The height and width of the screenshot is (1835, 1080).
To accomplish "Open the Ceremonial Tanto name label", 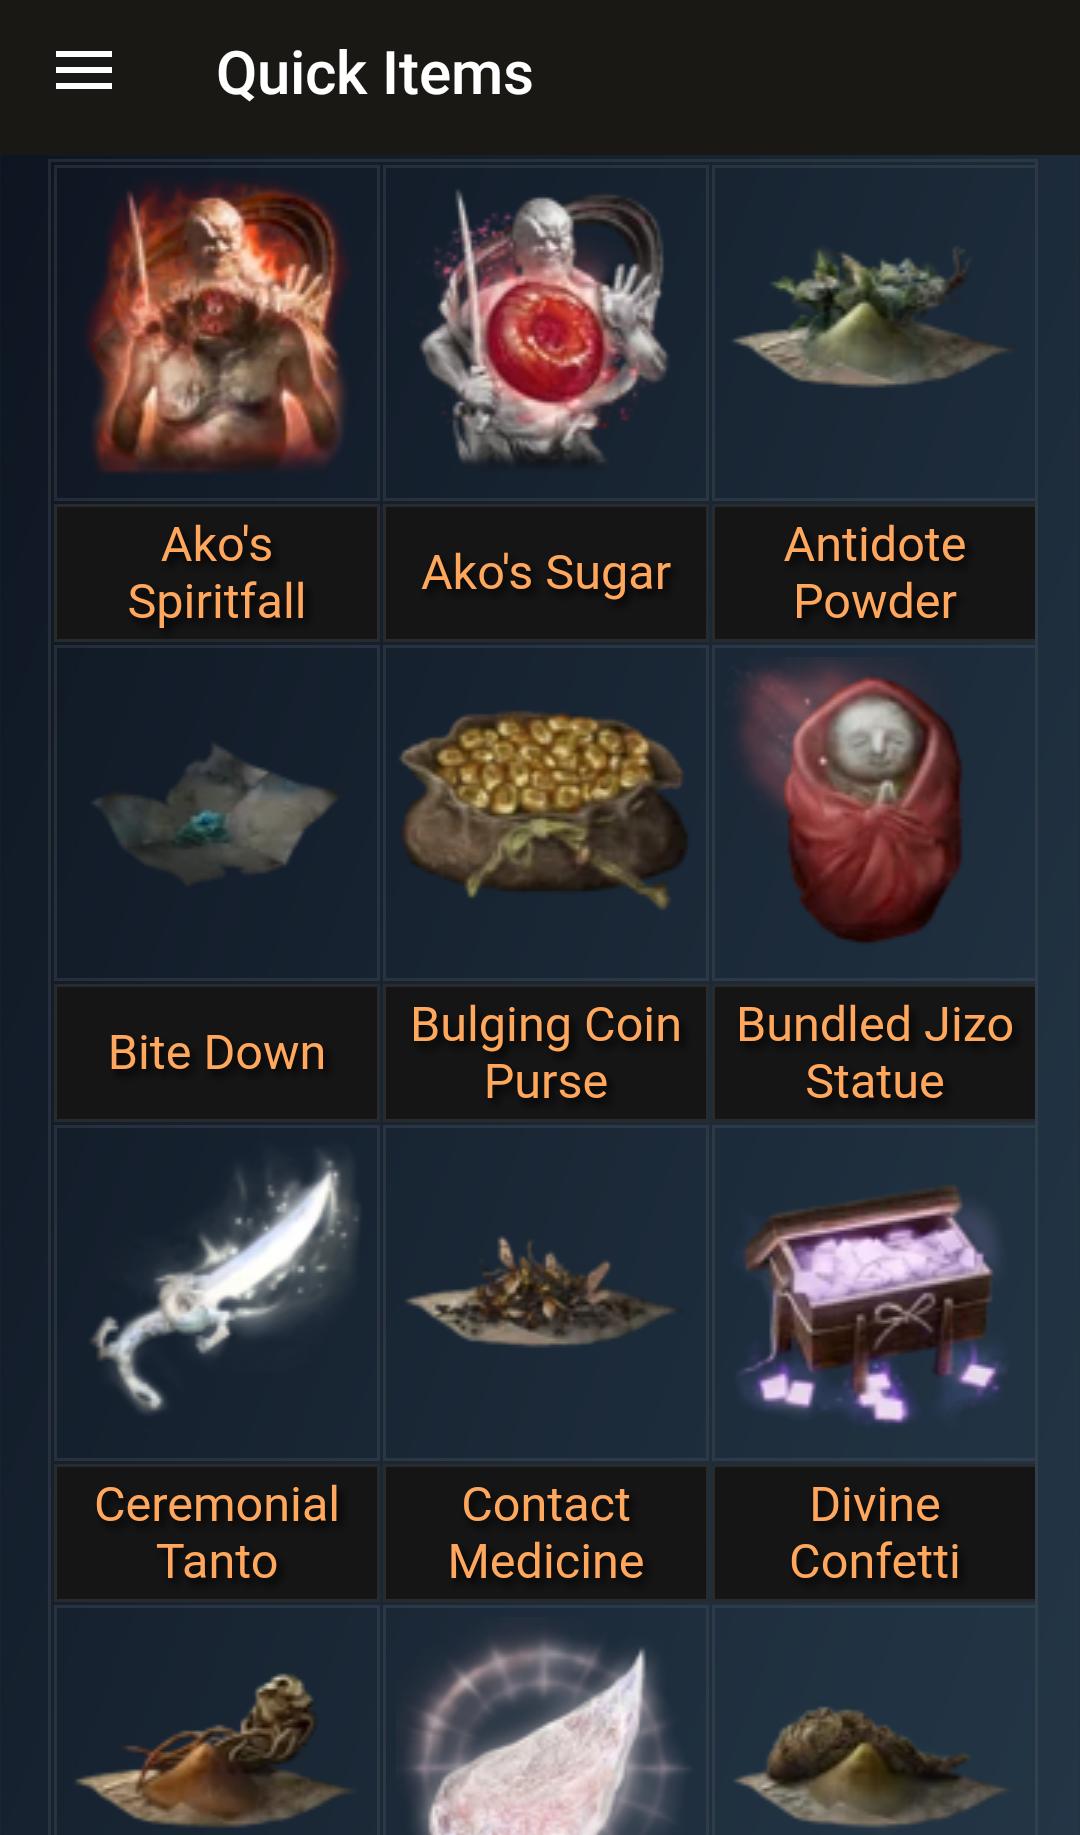I will (217, 1533).
